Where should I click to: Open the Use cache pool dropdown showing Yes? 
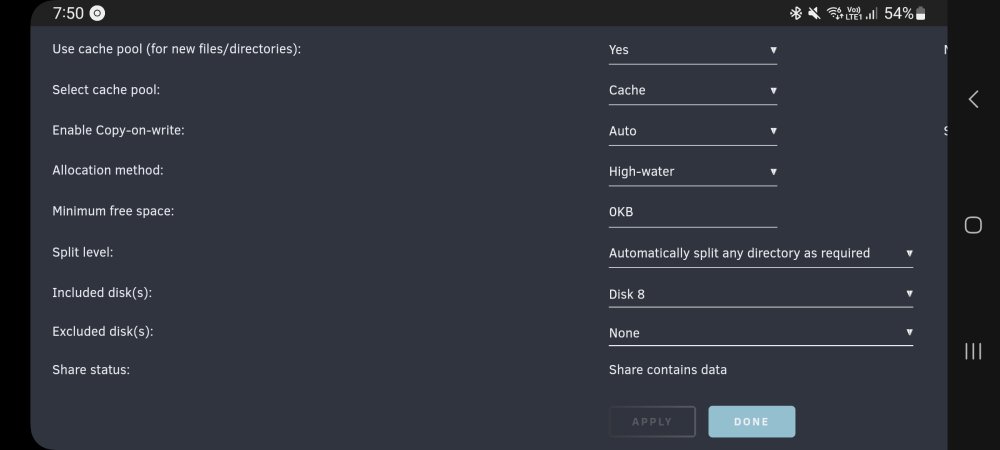click(x=693, y=50)
